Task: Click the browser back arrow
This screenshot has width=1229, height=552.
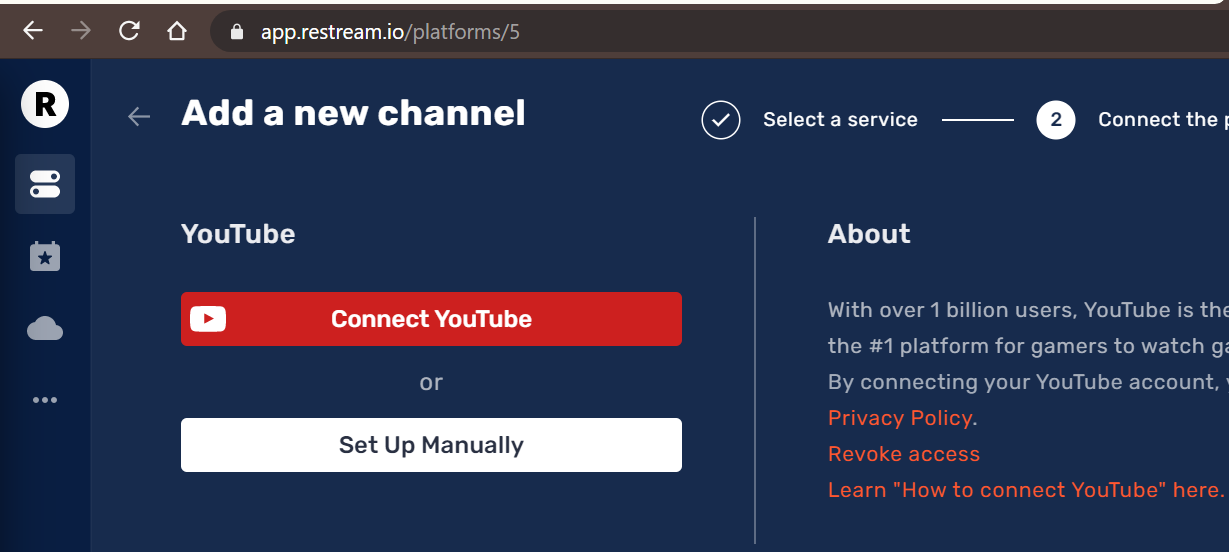Action: [x=33, y=31]
